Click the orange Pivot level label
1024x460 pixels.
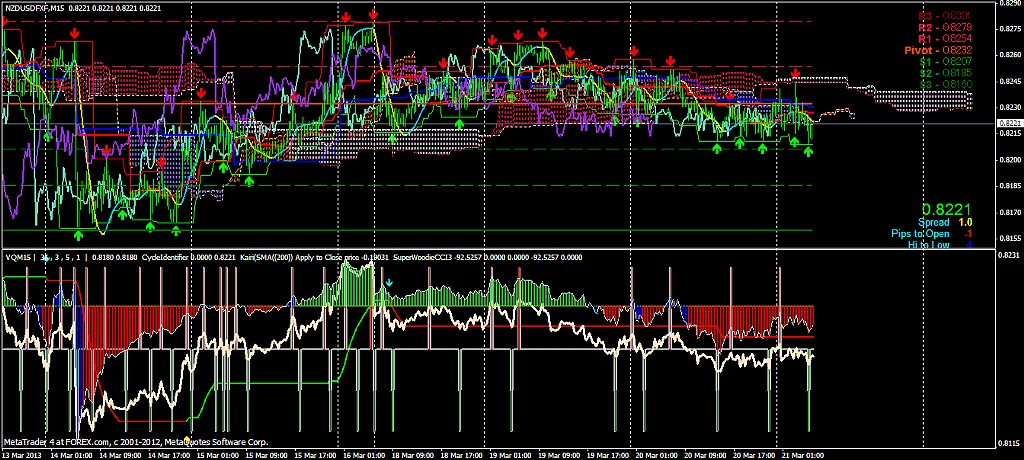click(x=944, y=48)
